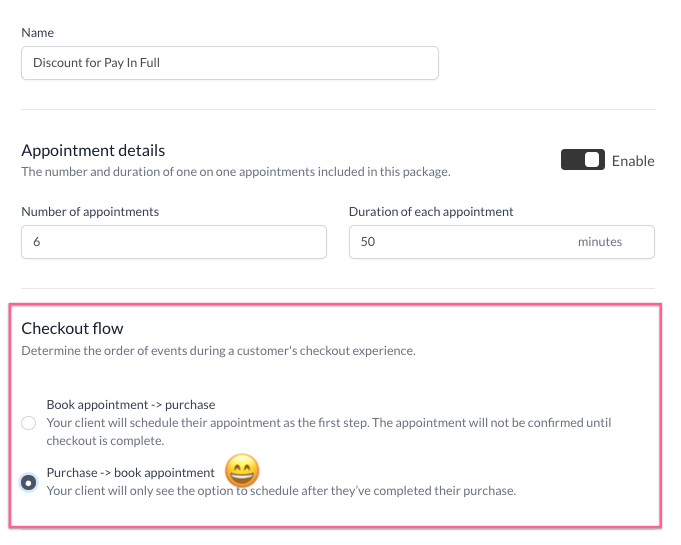Click the Checkout flow description text

point(218,351)
